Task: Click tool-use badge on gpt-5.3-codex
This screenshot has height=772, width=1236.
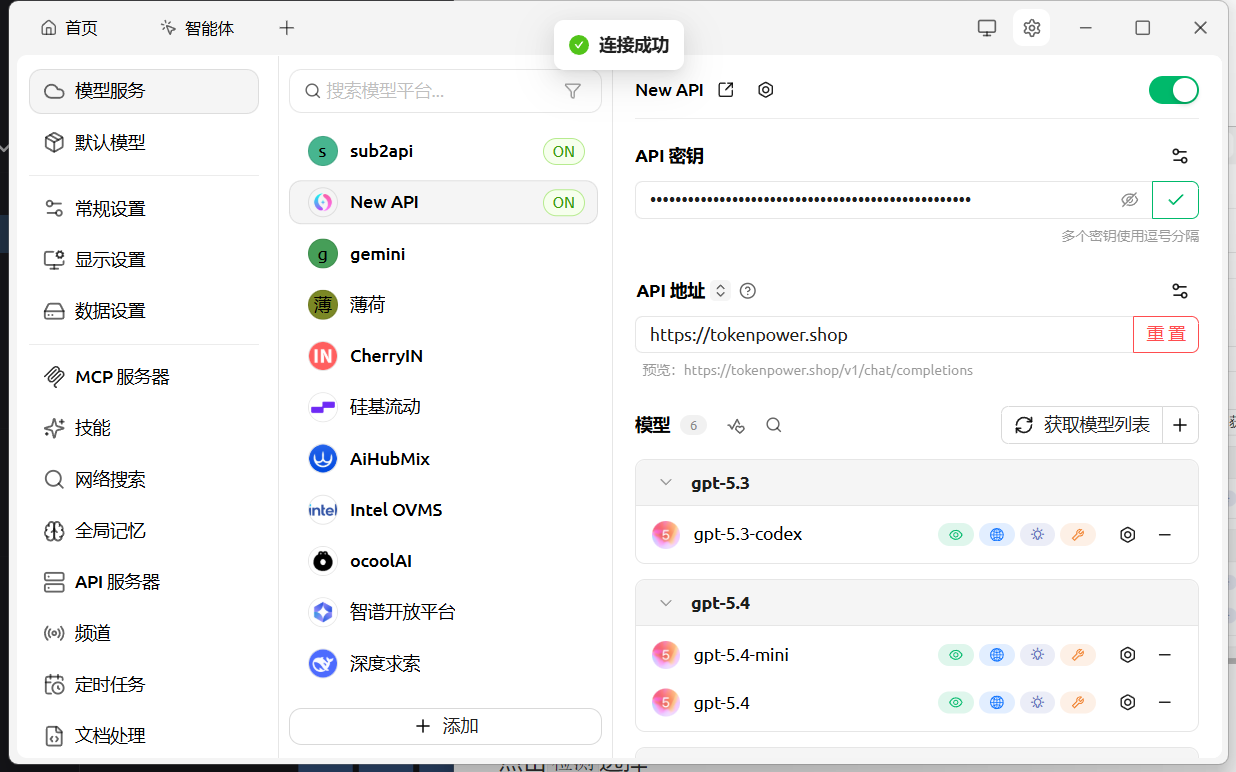Action: [x=1078, y=535]
